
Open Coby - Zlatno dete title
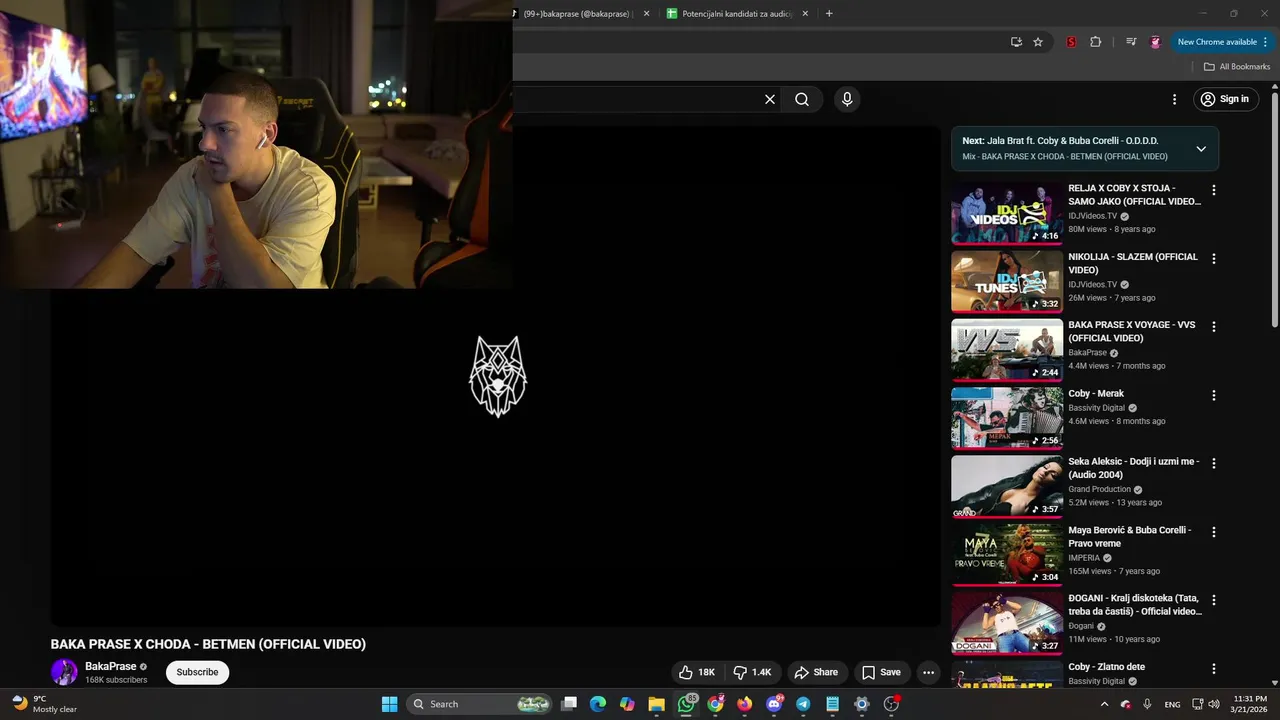[x=1107, y=667]
